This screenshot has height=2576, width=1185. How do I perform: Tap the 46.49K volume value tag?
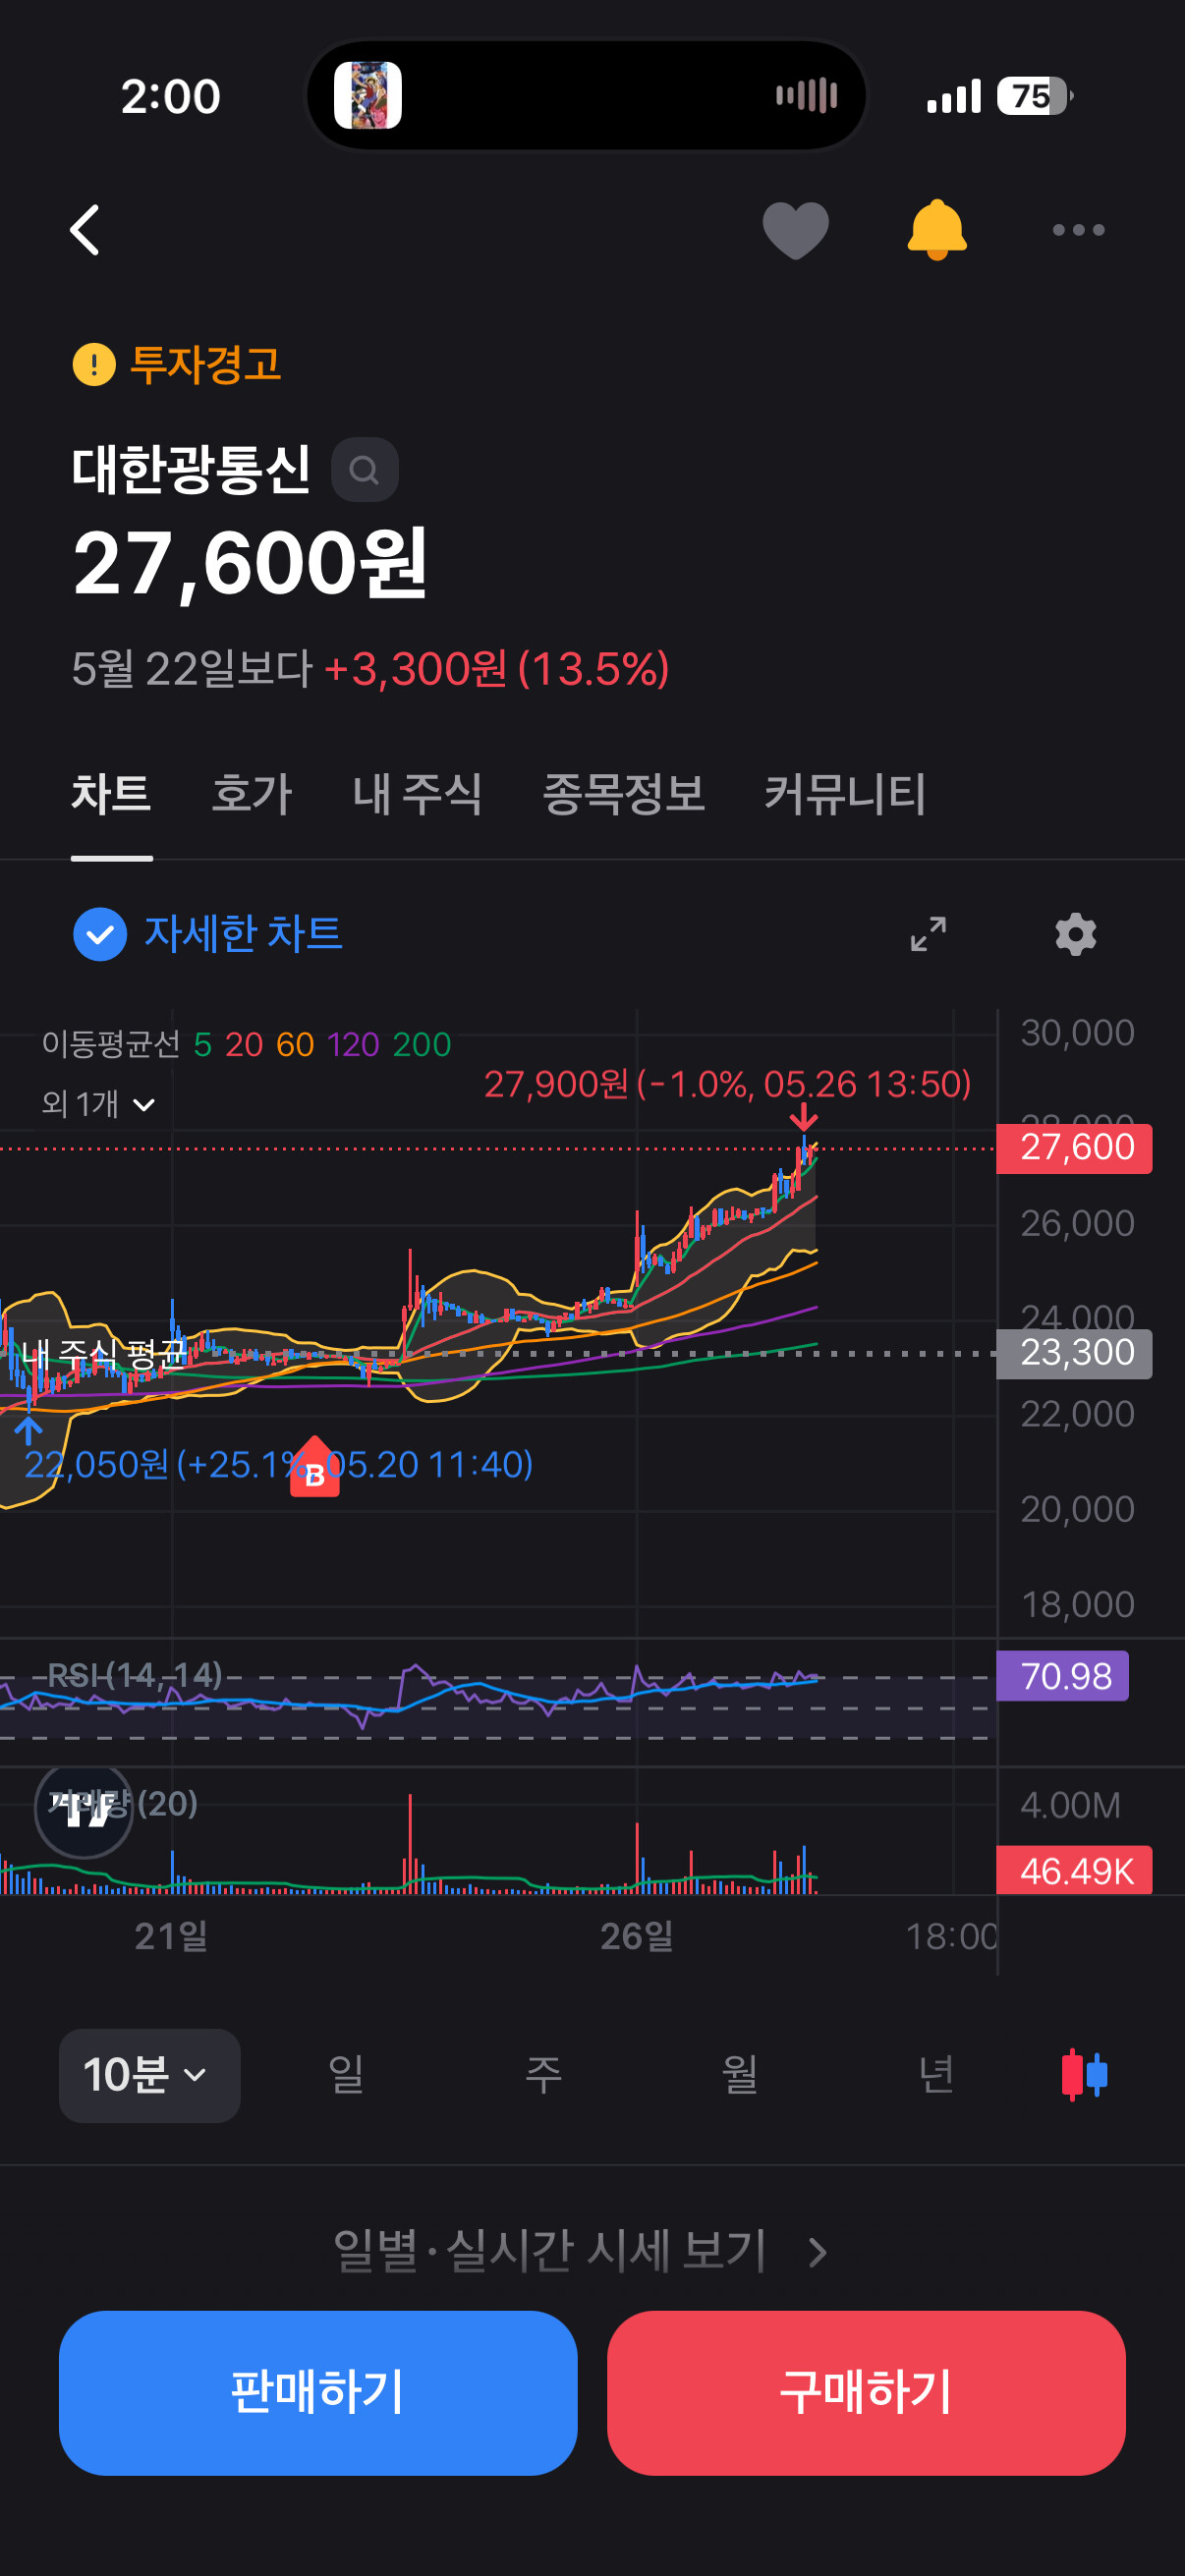pyautogui.click(x=1074, y=1871)
